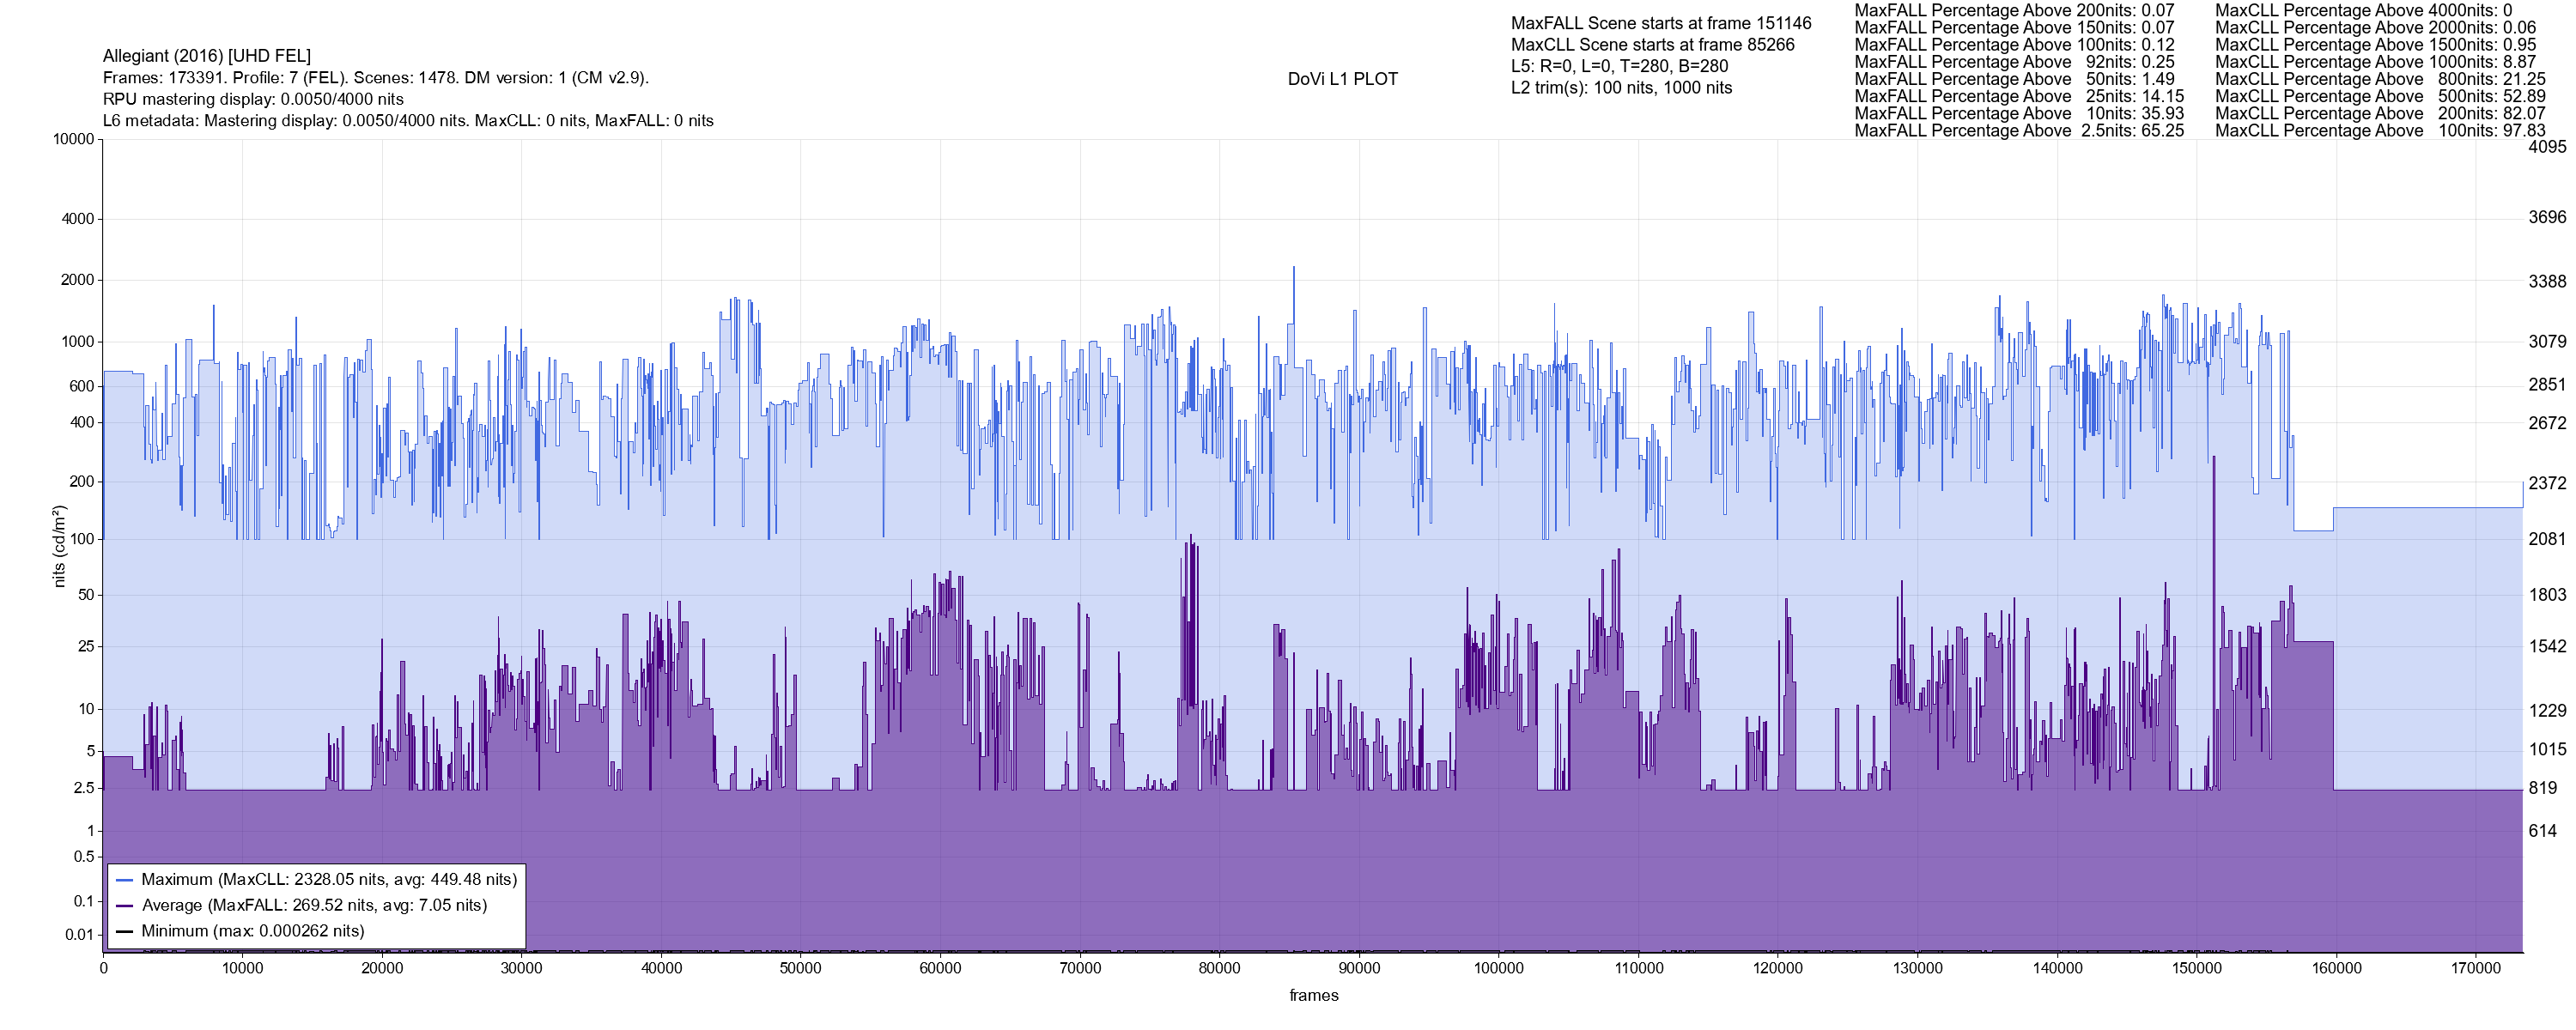
Task: Click the MaxCLL Percentage Above 1000nits entry
Action: point(2375,62)
